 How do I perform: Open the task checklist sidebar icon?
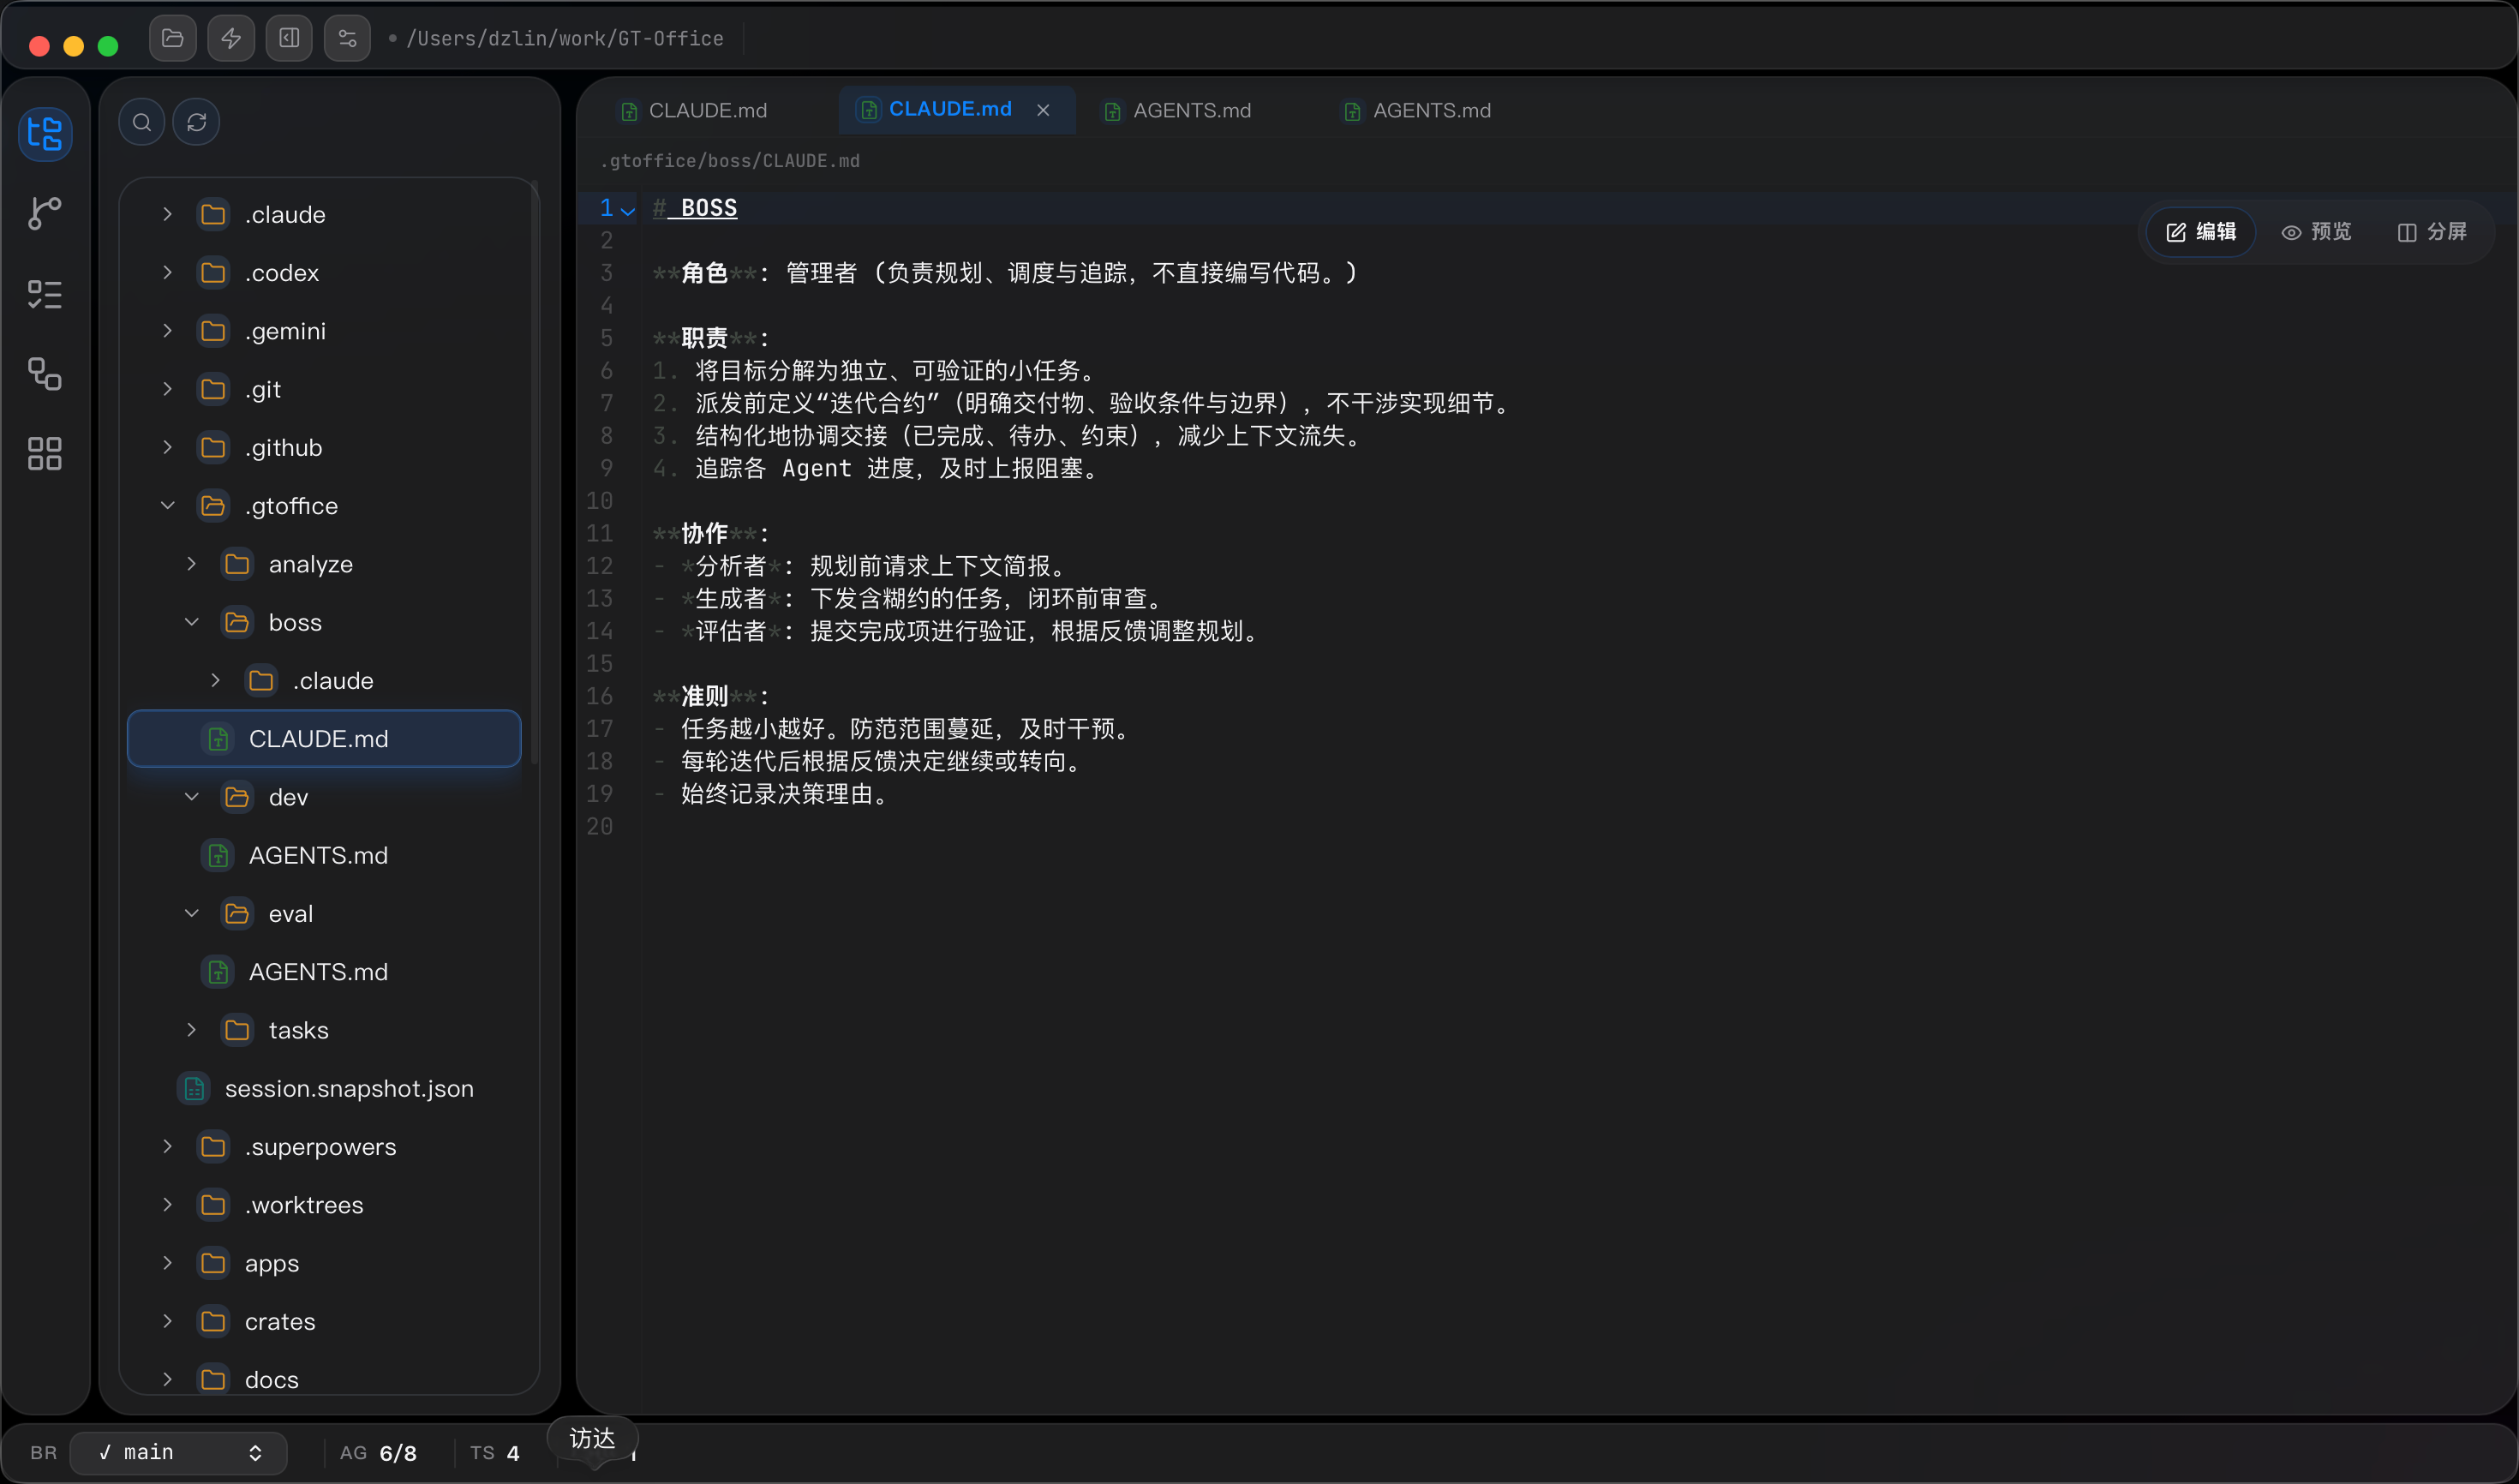point(45,294)
